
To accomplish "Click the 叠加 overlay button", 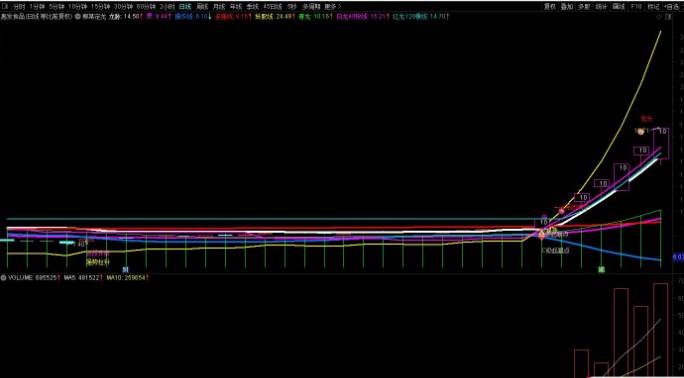I will tap(567, 7).
